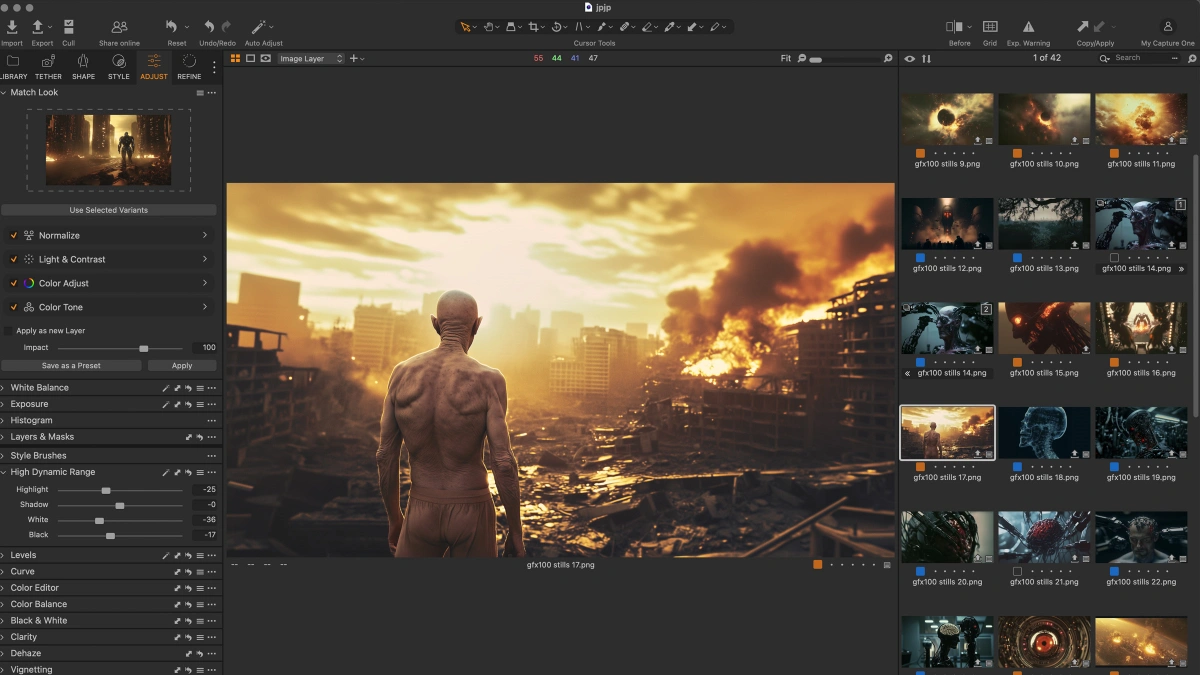This screenshot has width=1200, height=675.
Task: Uncheck the Light & Contrast checkbox
Action: coord(14,259)
